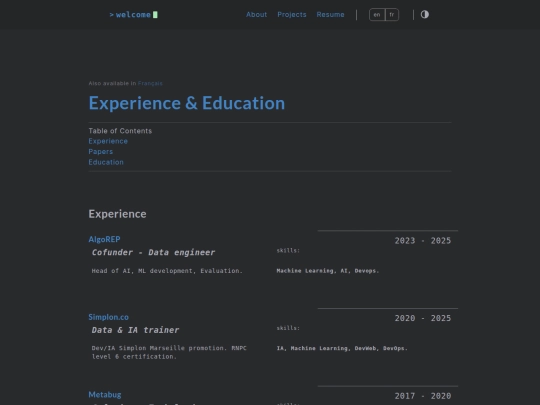Image resolution: width=540 pixels, height=405 pixels.
Task: Open the Projects page in navigation
Action: 292,15
